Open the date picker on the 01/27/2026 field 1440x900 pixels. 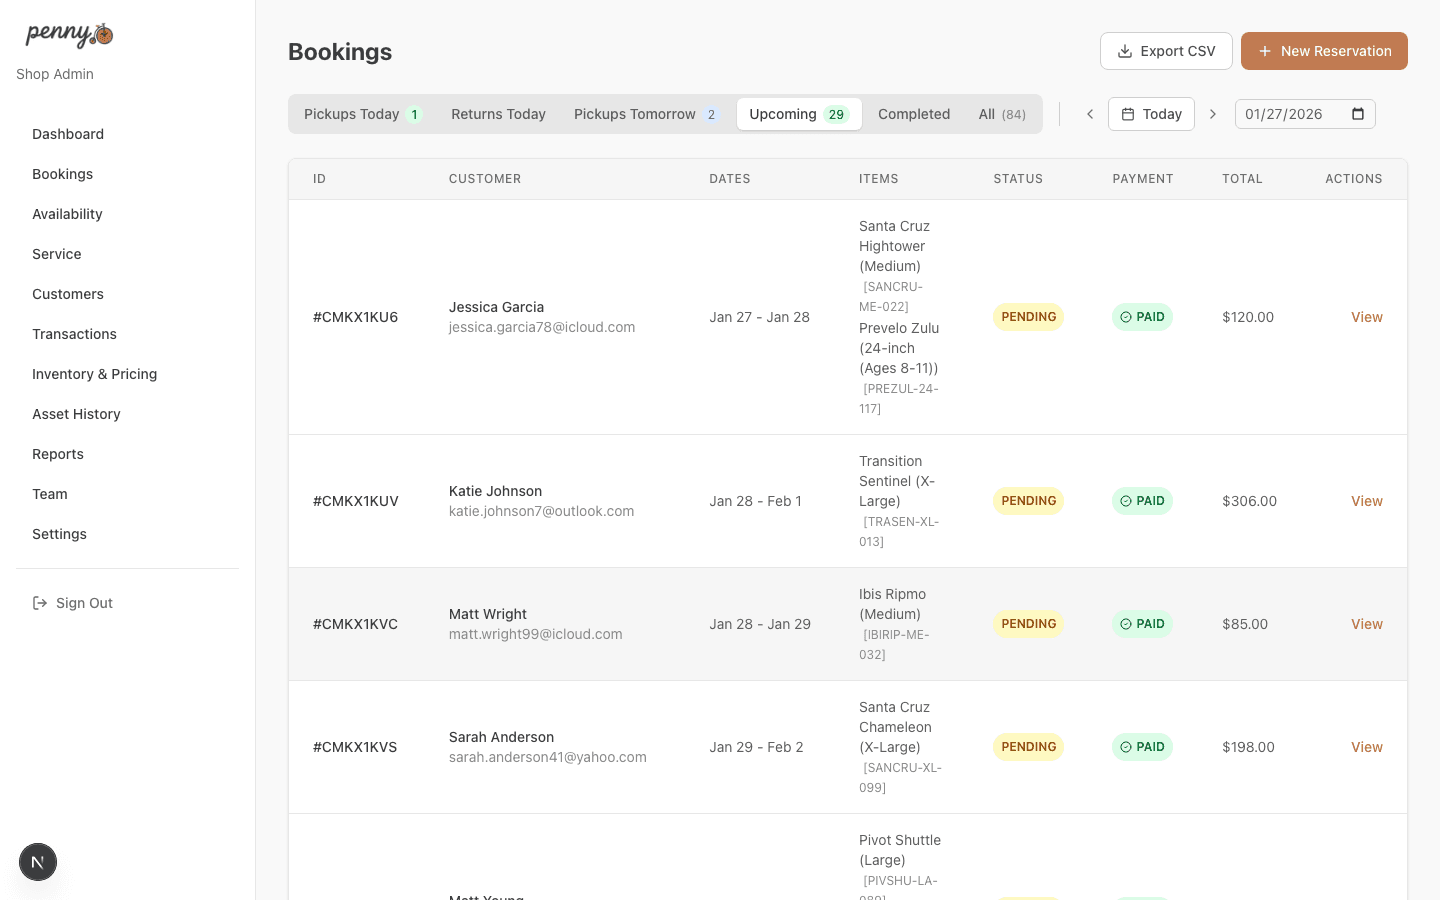[1358, 114]
